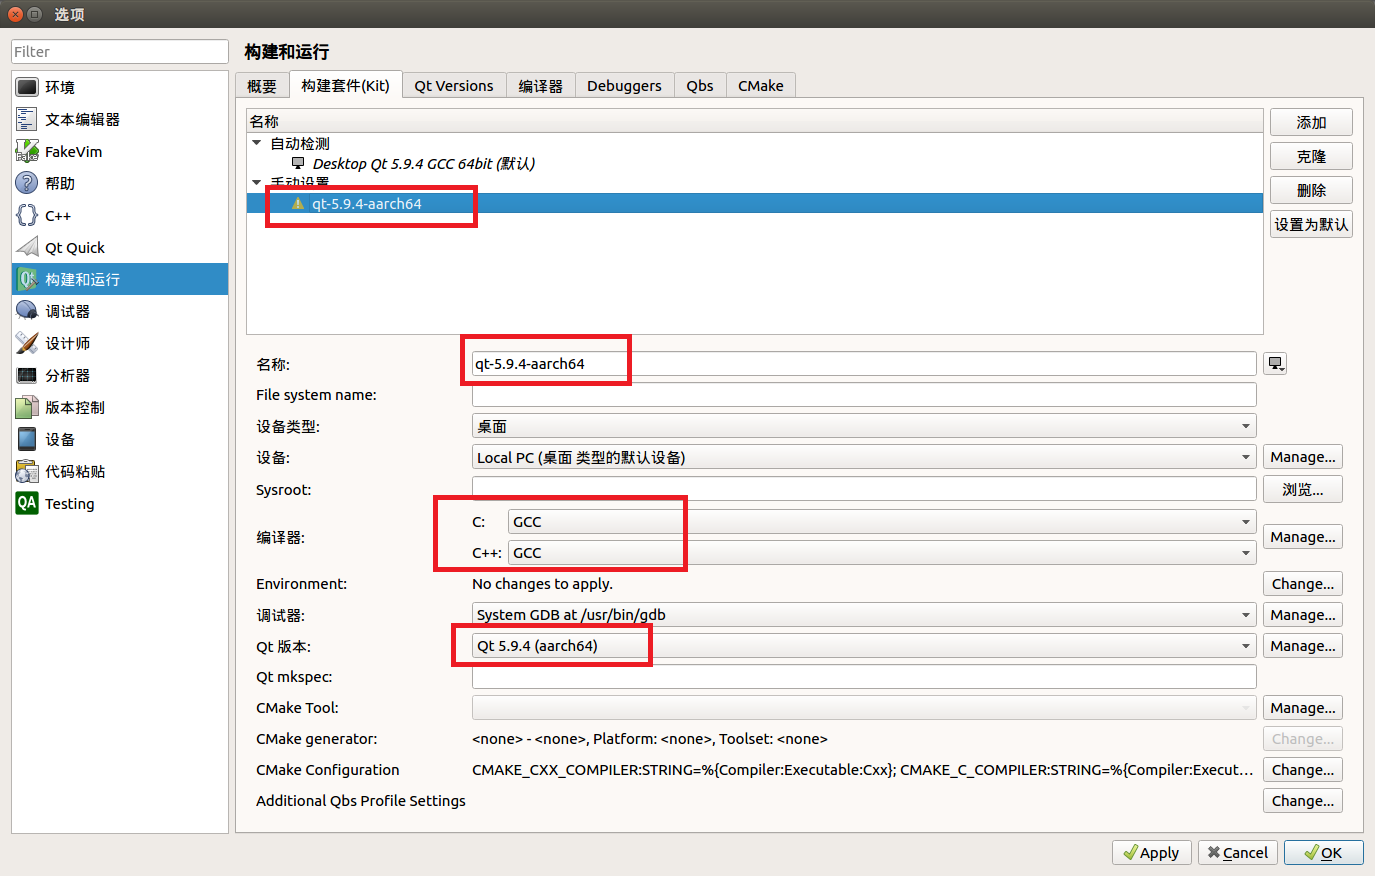Click the 名称 column header
Viewport: 1375px width, 876px height.
(x=755, y=121)
